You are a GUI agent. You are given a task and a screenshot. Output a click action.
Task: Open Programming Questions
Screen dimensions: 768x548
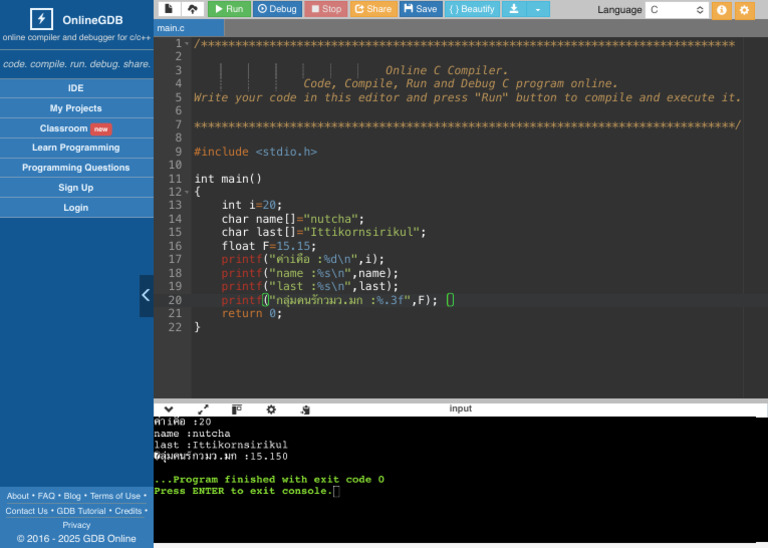(76, 167)
